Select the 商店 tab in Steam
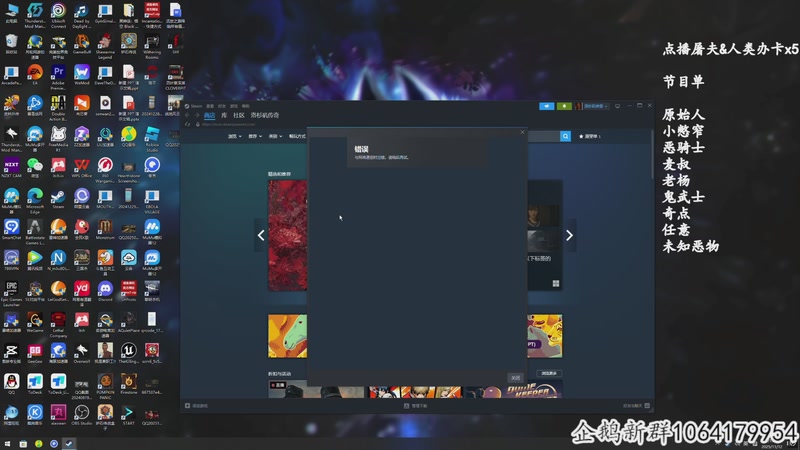The height and width of the screenshot is (450, 800). coord(209,115)
